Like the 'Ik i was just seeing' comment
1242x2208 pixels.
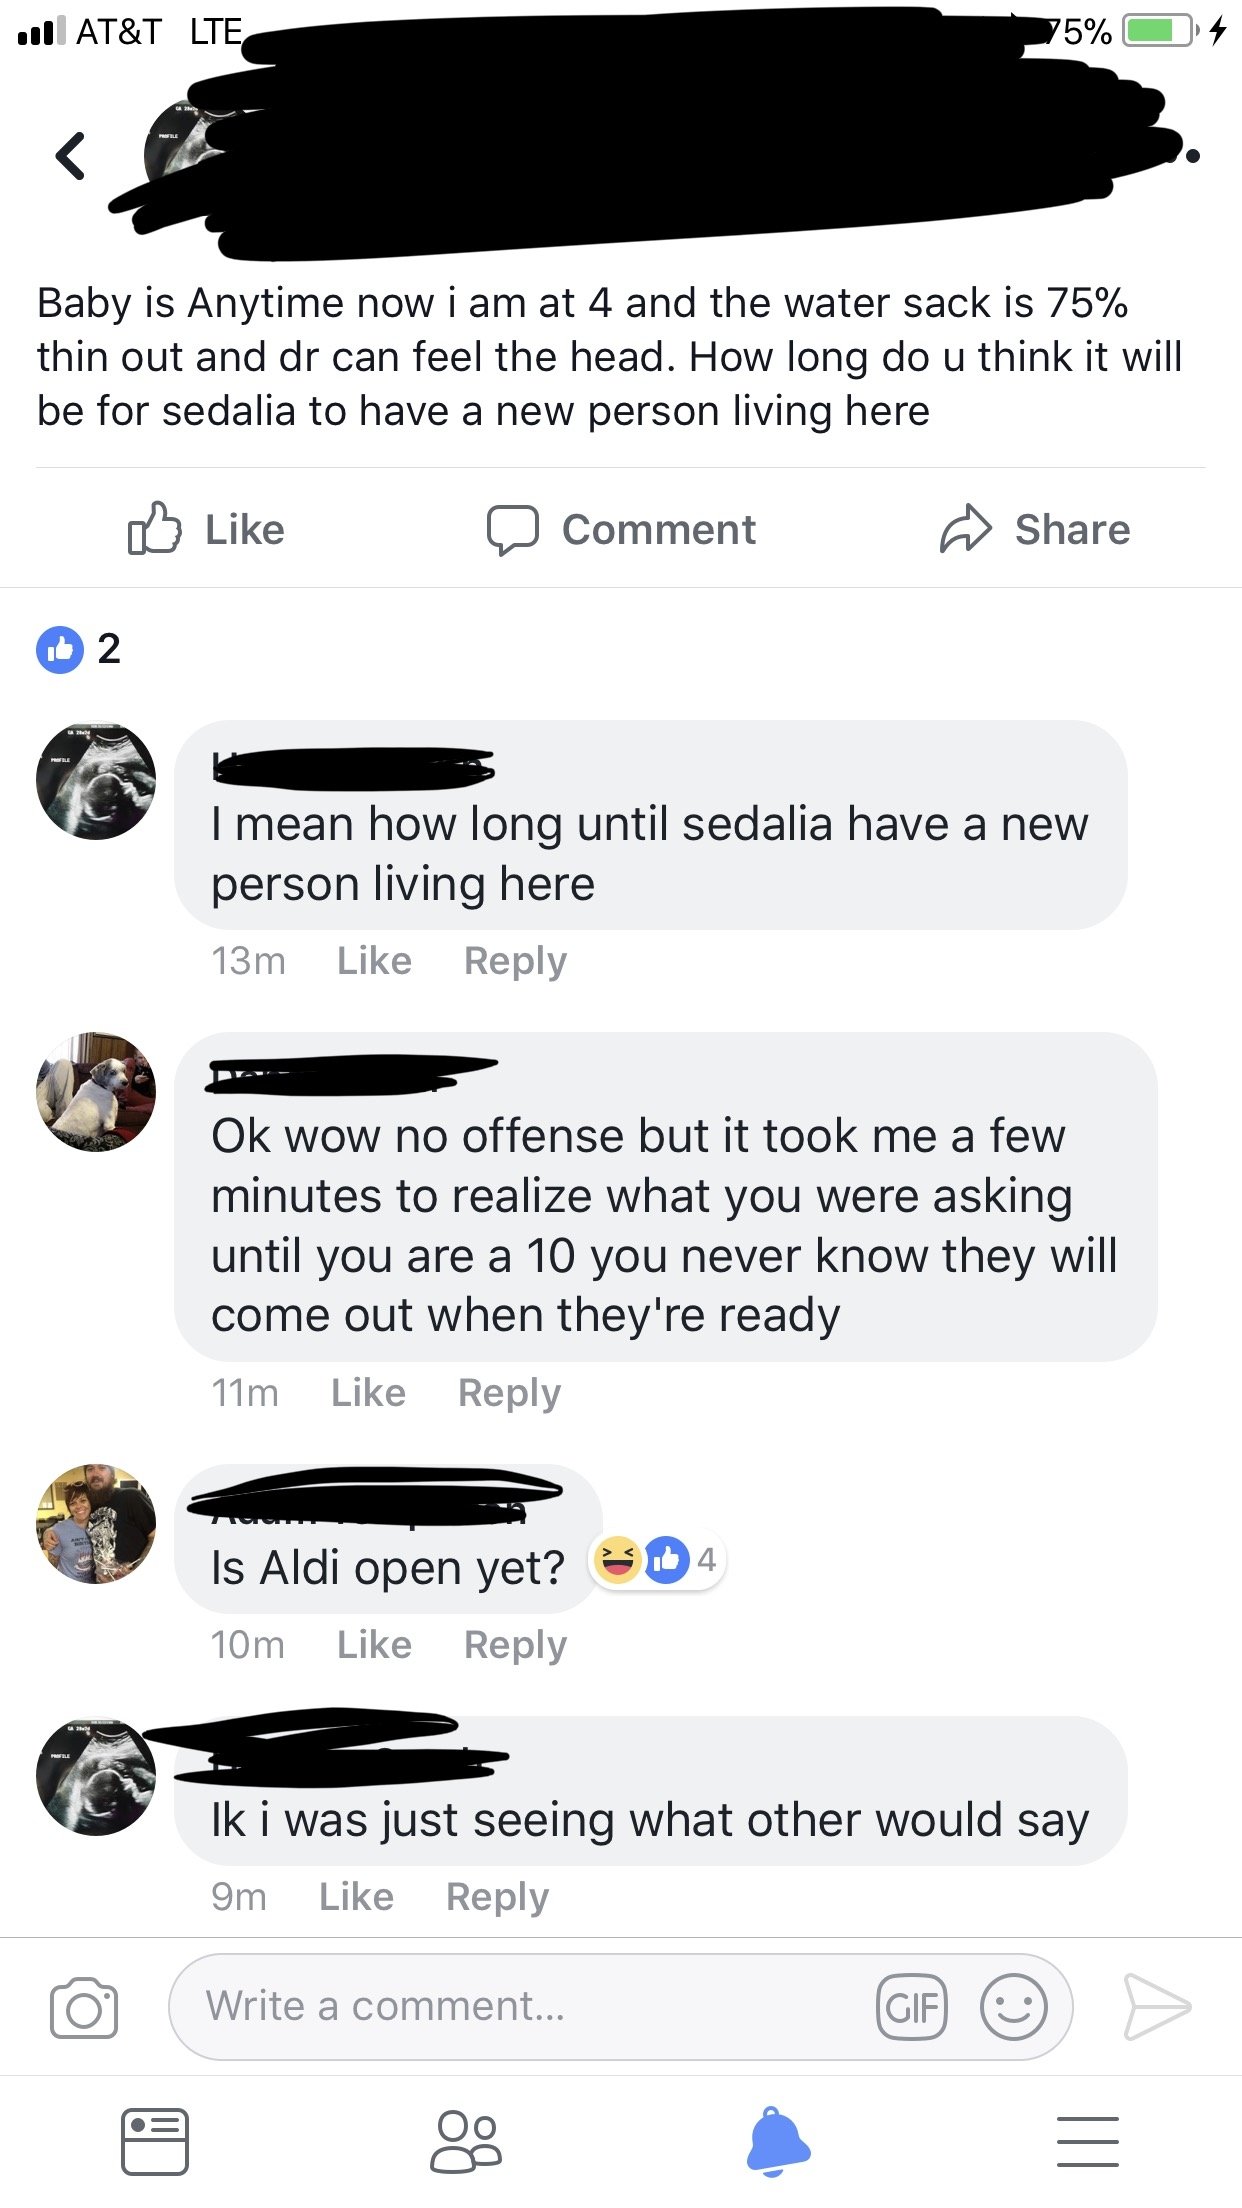pyautogui.click(x=356, y=1897)
